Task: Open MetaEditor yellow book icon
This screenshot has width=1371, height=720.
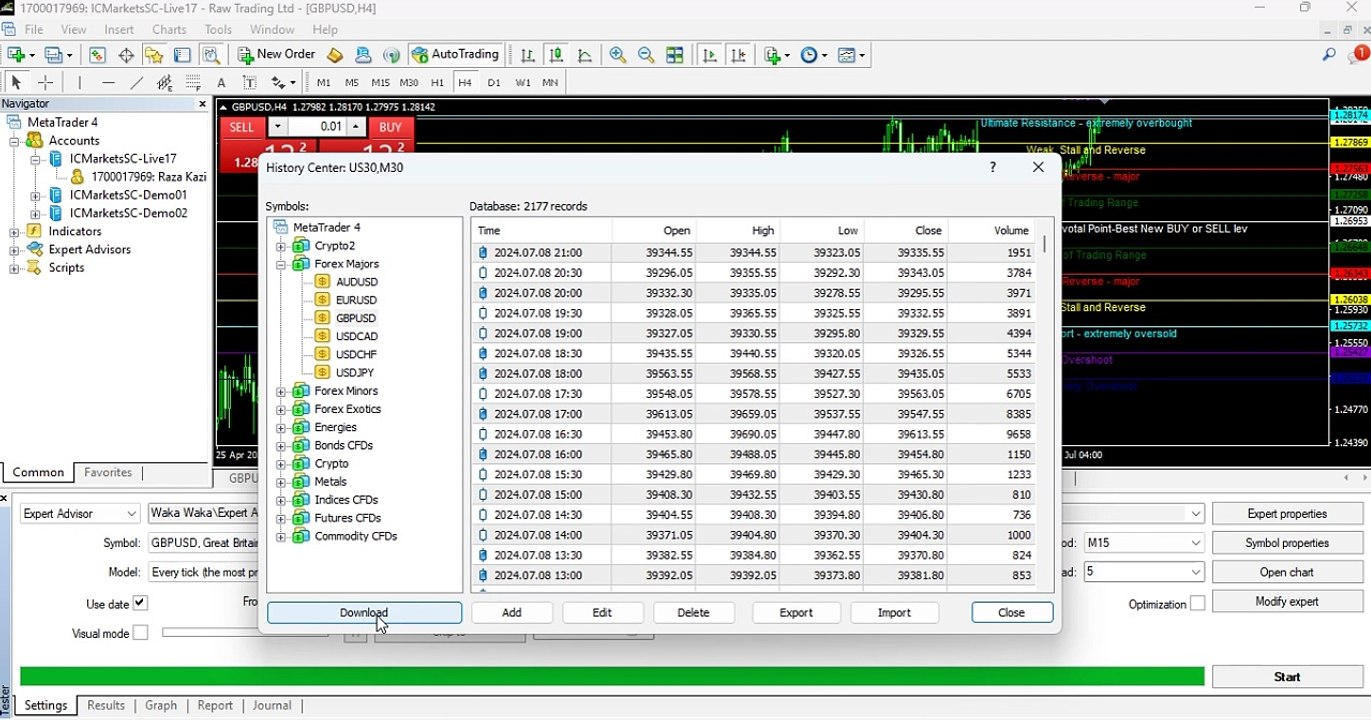Action: [335, 55]
